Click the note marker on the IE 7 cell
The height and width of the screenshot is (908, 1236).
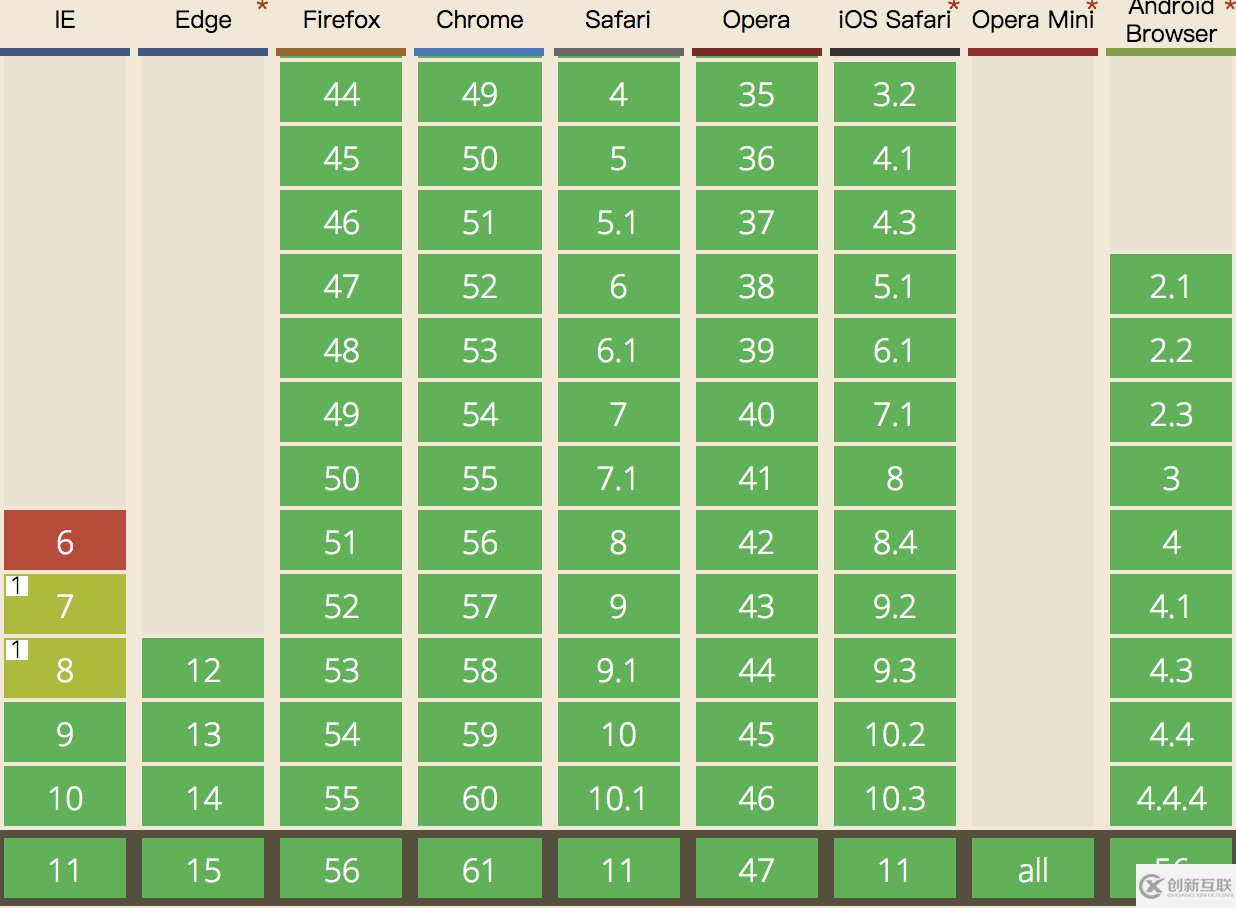pos(16,586)
